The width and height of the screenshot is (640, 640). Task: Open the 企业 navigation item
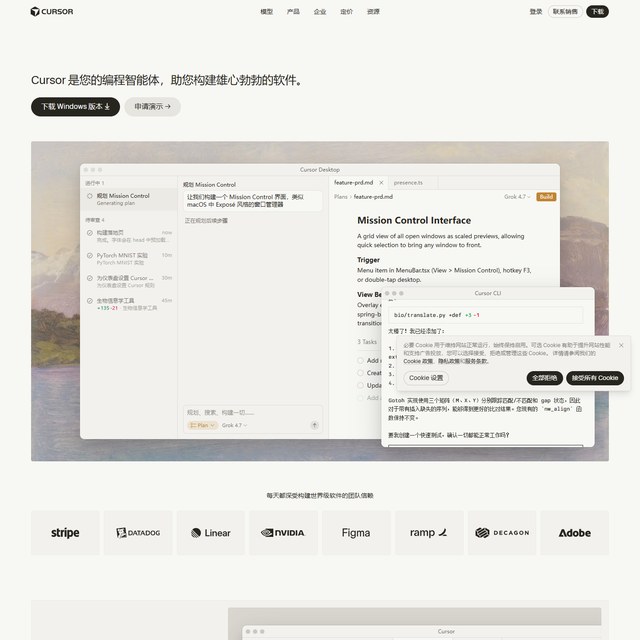pos(320,11)
